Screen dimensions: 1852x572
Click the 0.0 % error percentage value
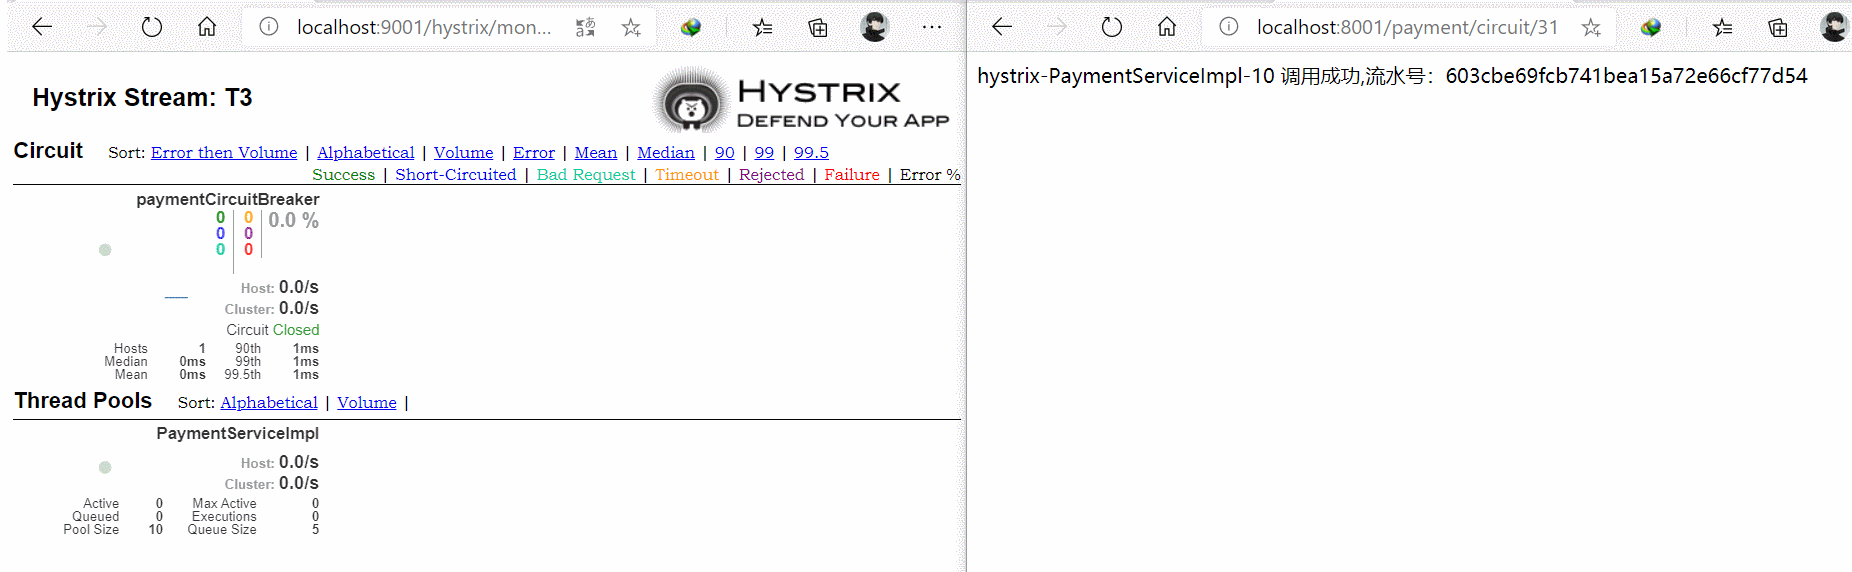click(x=293, y=220)
